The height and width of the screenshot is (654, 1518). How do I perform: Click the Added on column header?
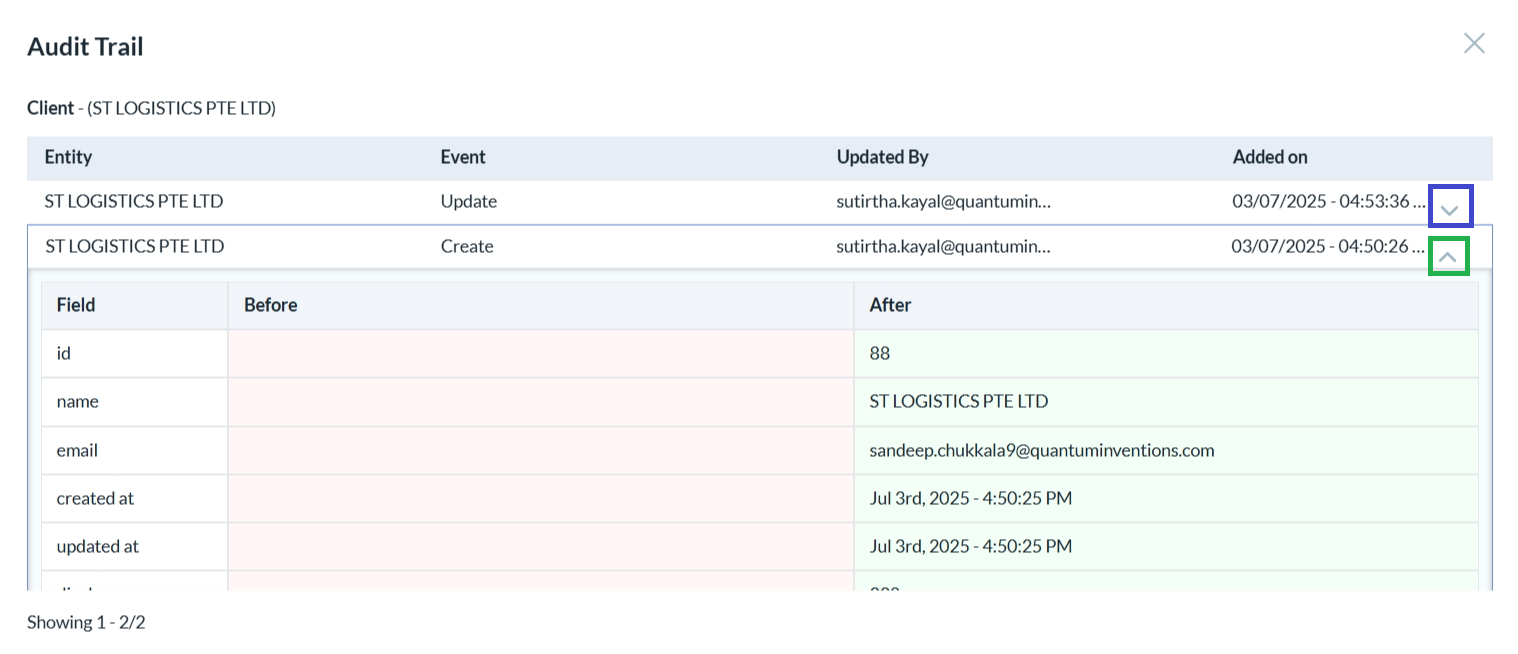click(x=1270, y=157)
